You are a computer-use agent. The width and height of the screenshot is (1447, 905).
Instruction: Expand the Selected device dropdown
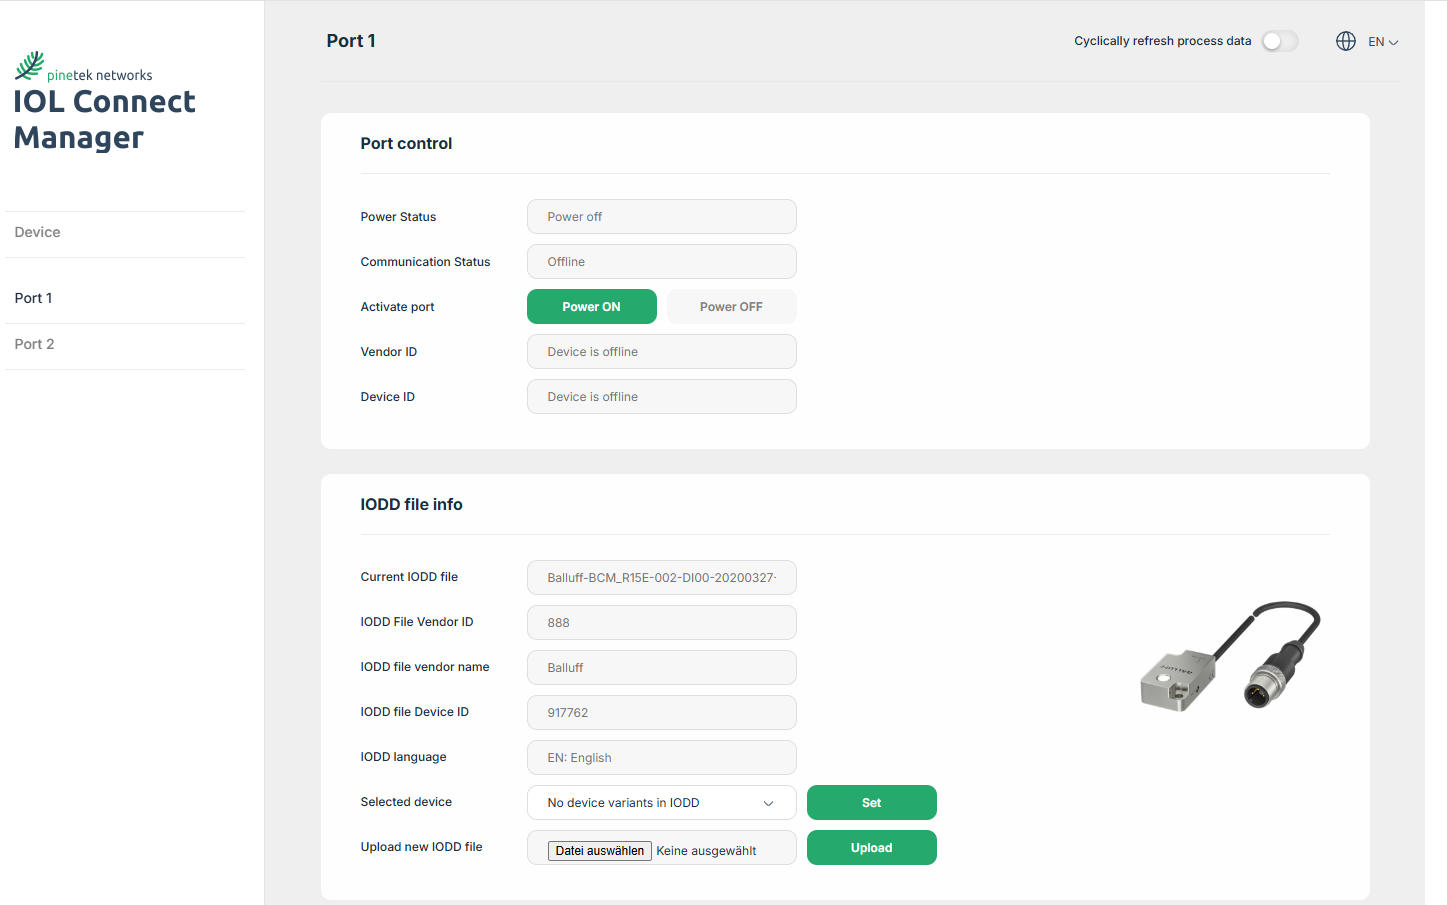click(x=660, y=803)
